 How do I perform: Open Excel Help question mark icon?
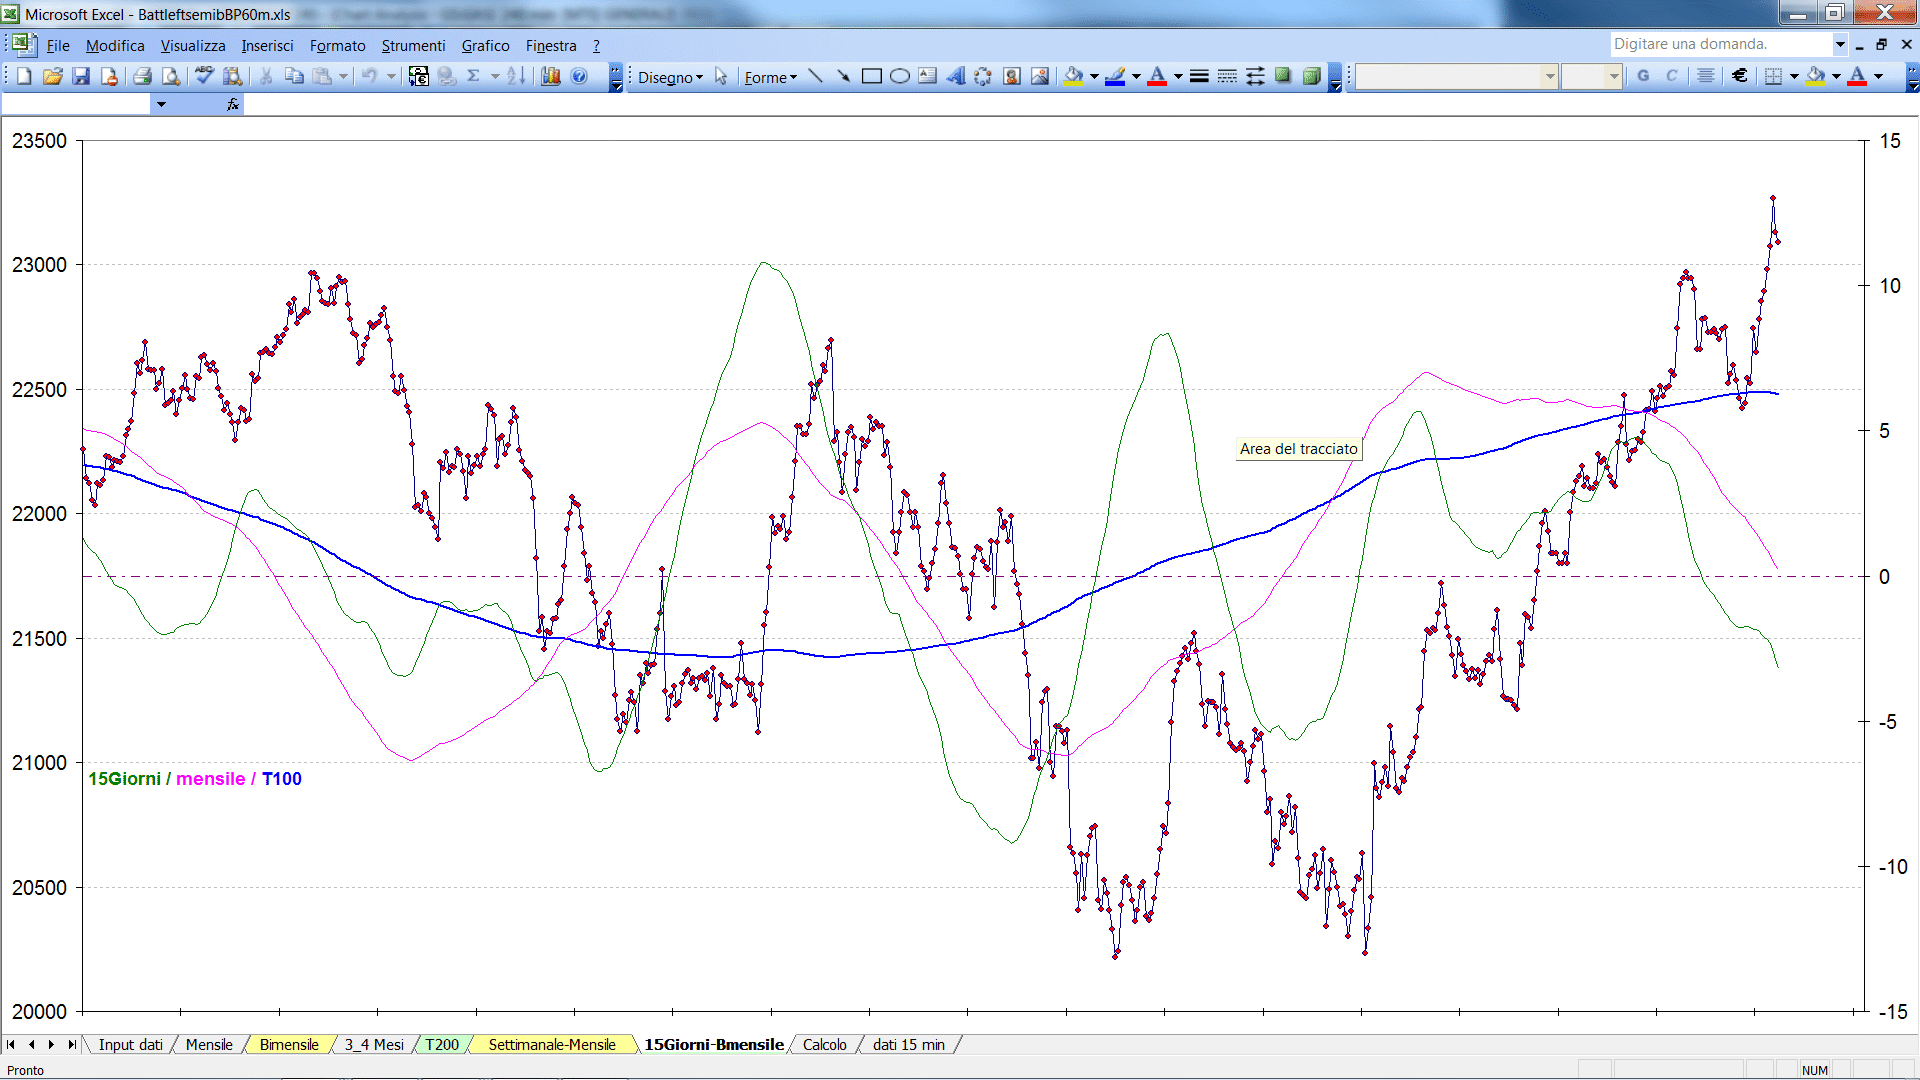pos(579,76)
